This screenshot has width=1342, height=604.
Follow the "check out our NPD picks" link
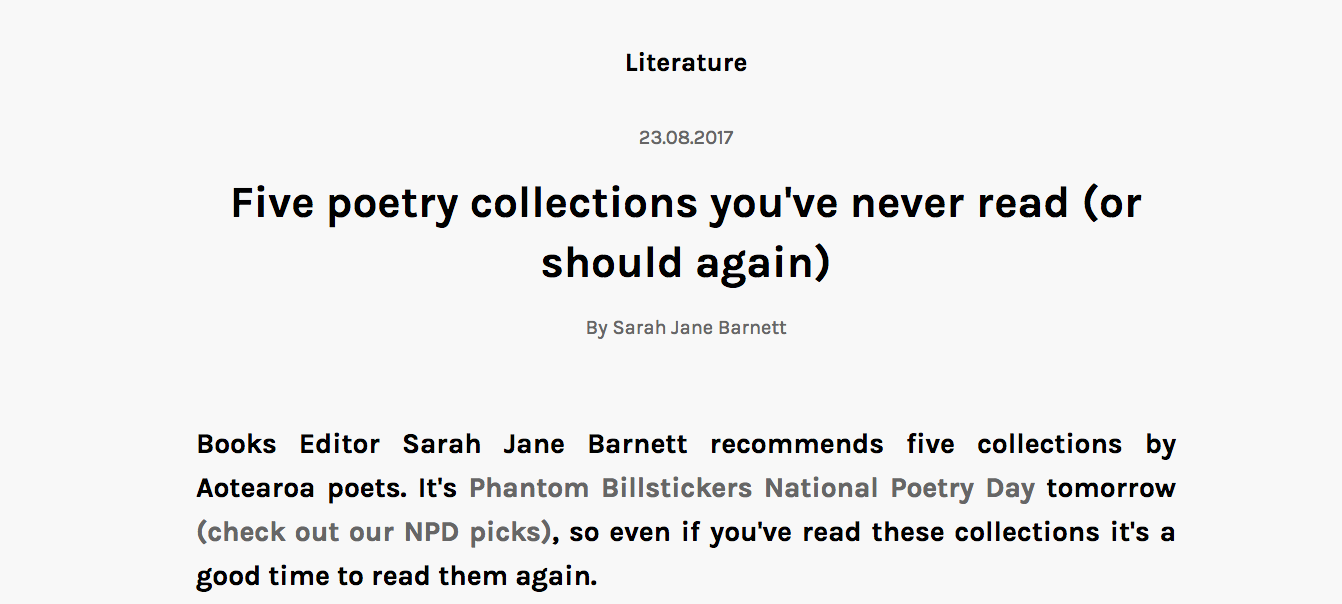pyautogui.click(x=374, y=532)
